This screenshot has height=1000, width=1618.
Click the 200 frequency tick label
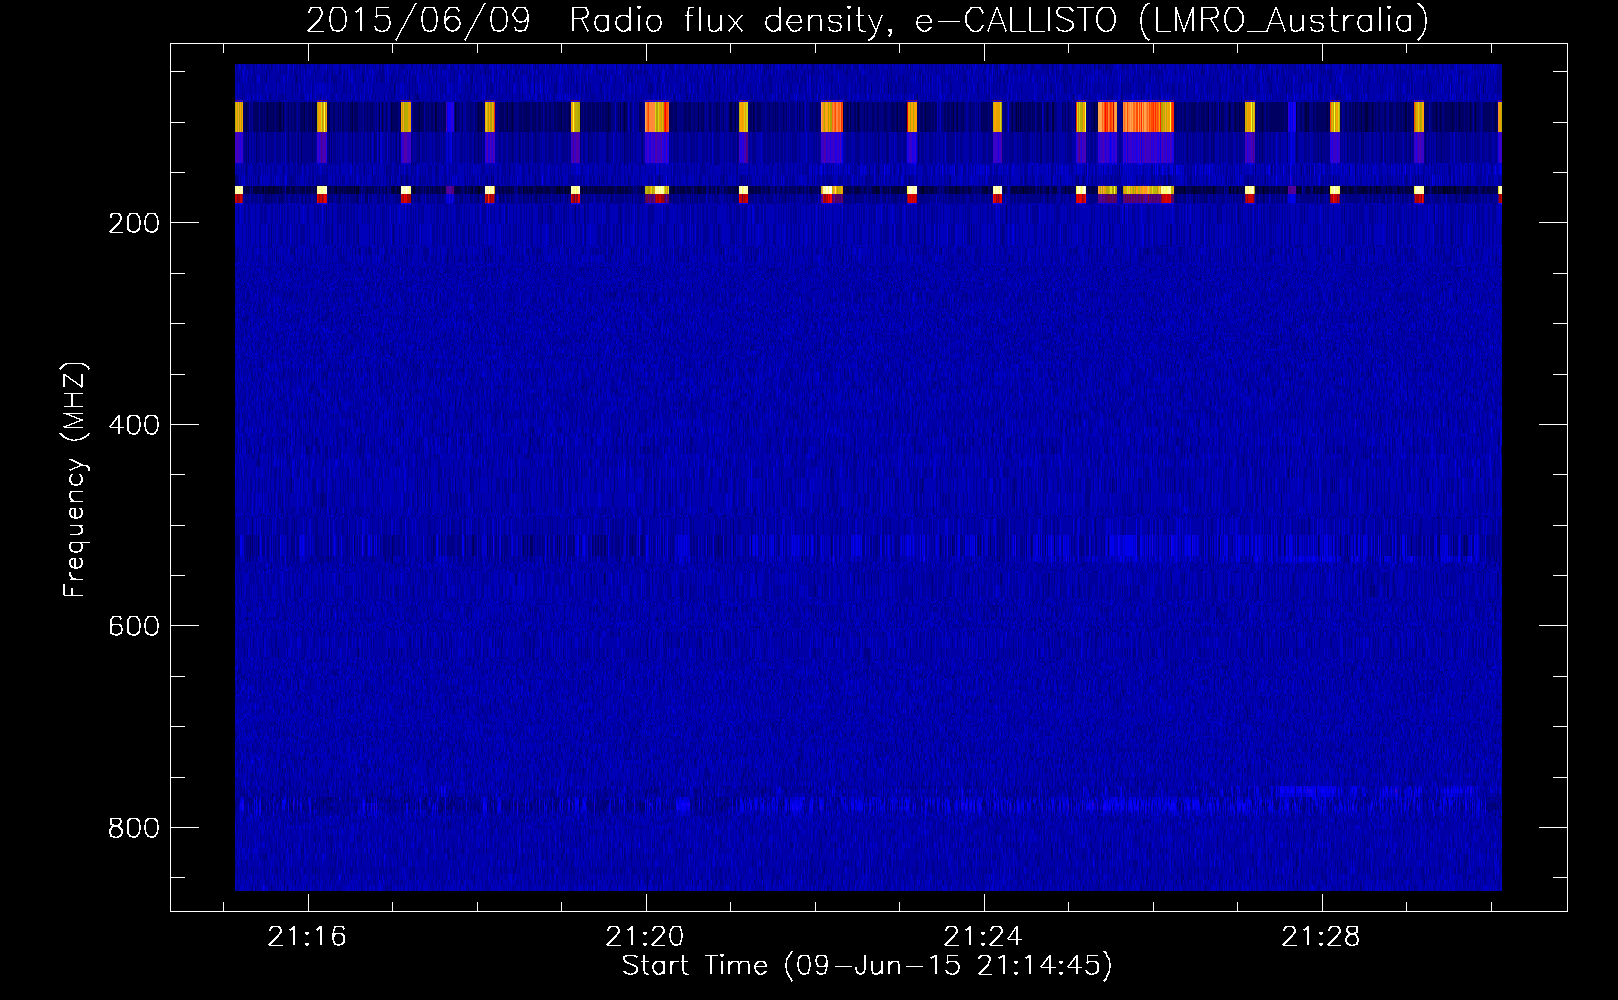click(134, 223)
